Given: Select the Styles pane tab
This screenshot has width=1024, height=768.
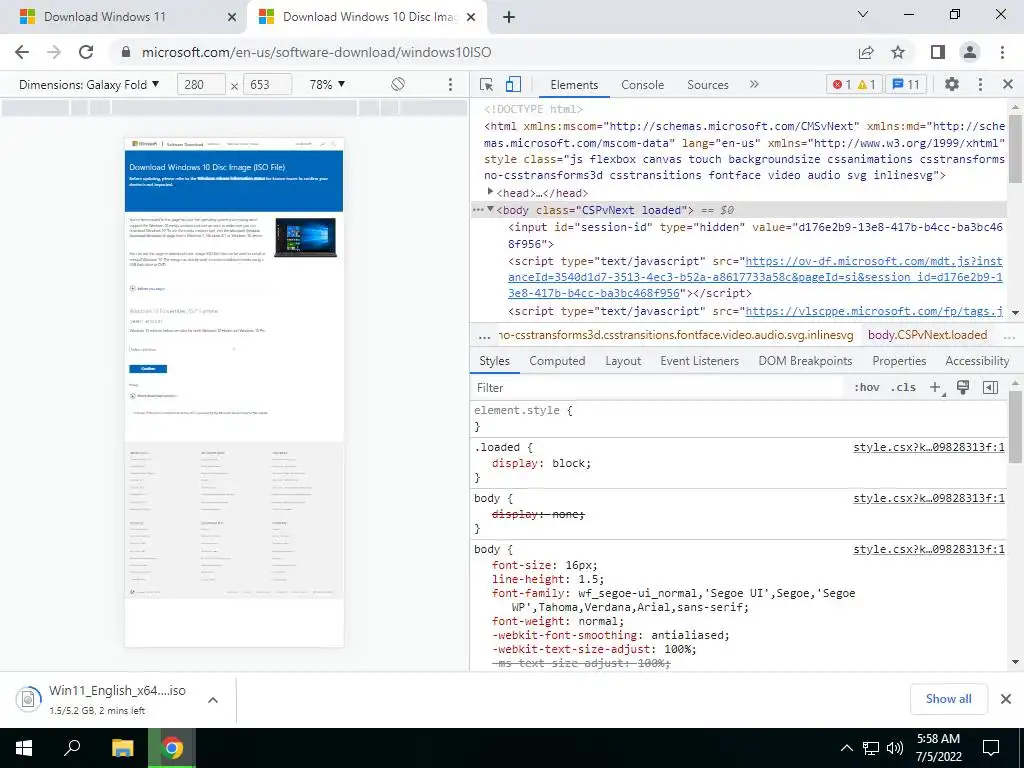Looking at the screenshot, I should (494, 360).
